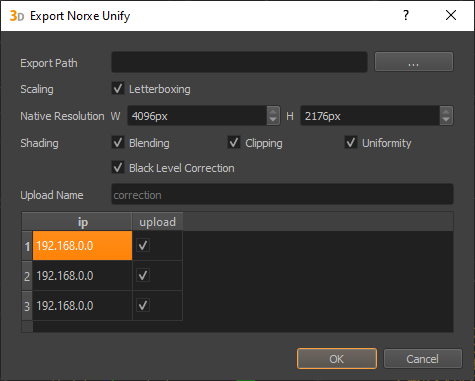Uncheck upload for row 2

pos(143,276)
